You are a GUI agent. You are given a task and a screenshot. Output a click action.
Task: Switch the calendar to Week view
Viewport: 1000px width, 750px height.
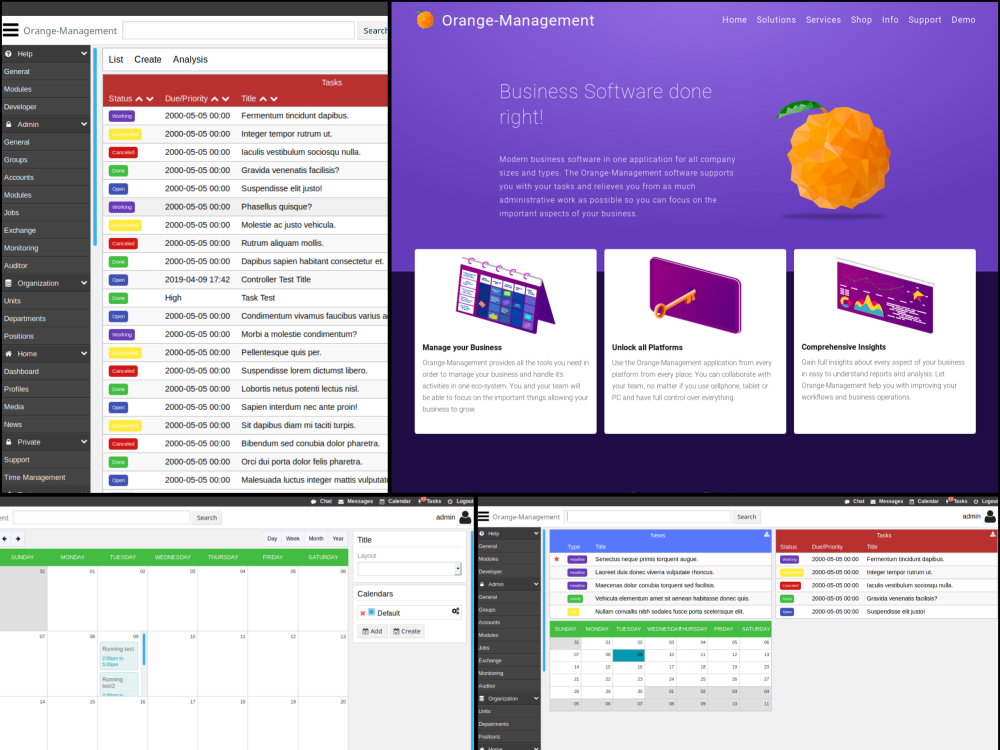(x=293, y=539)
